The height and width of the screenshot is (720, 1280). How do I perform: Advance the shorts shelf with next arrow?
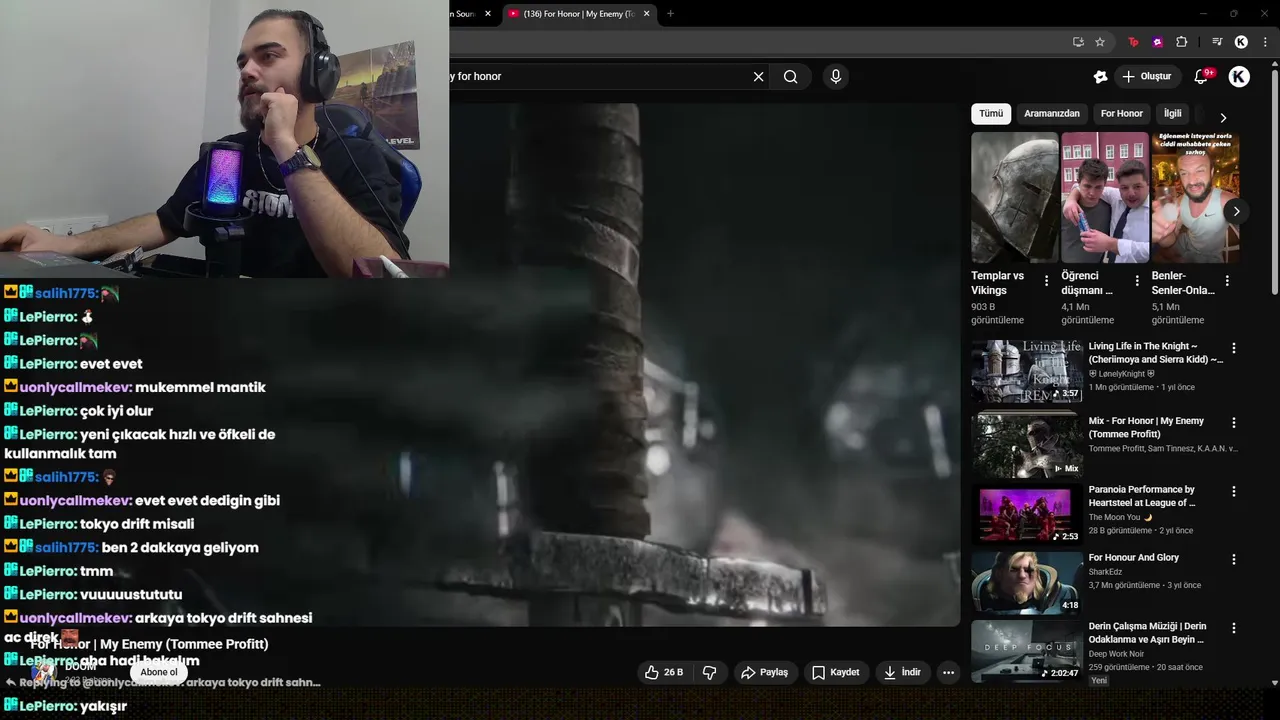click(x=1236, y=211)
